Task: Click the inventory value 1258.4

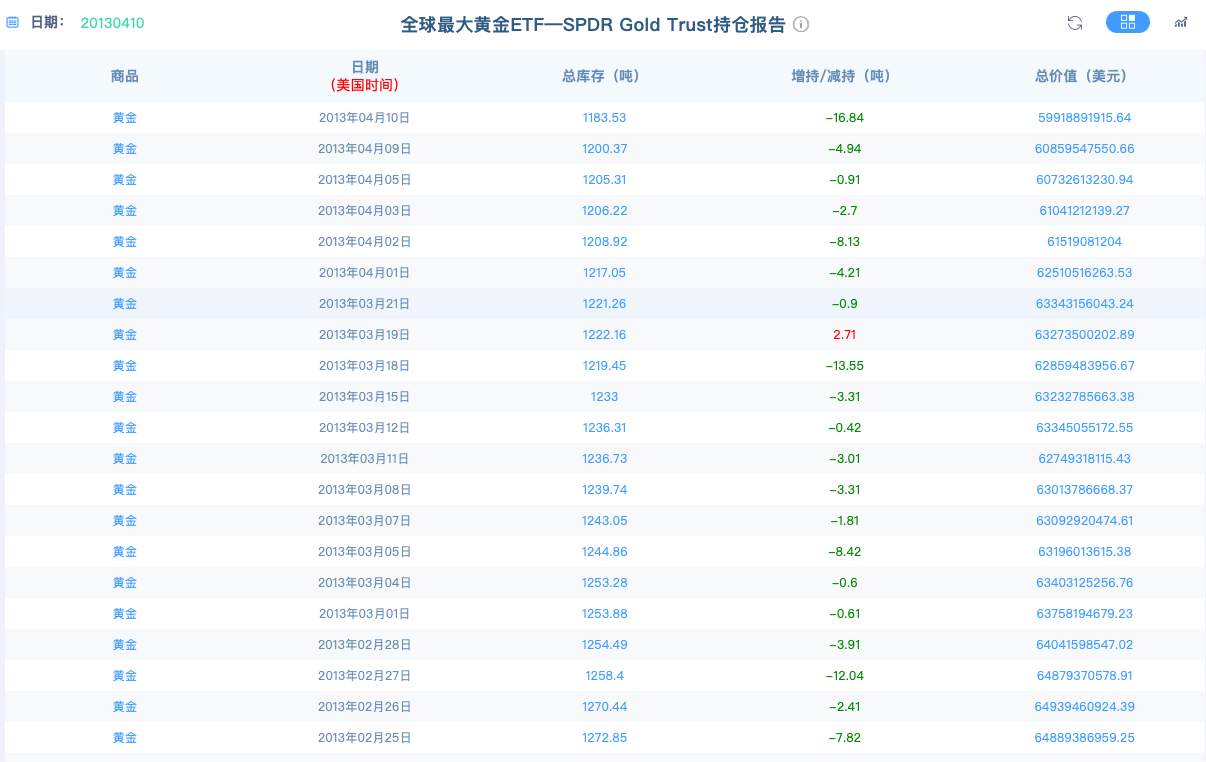Action: 604,676
